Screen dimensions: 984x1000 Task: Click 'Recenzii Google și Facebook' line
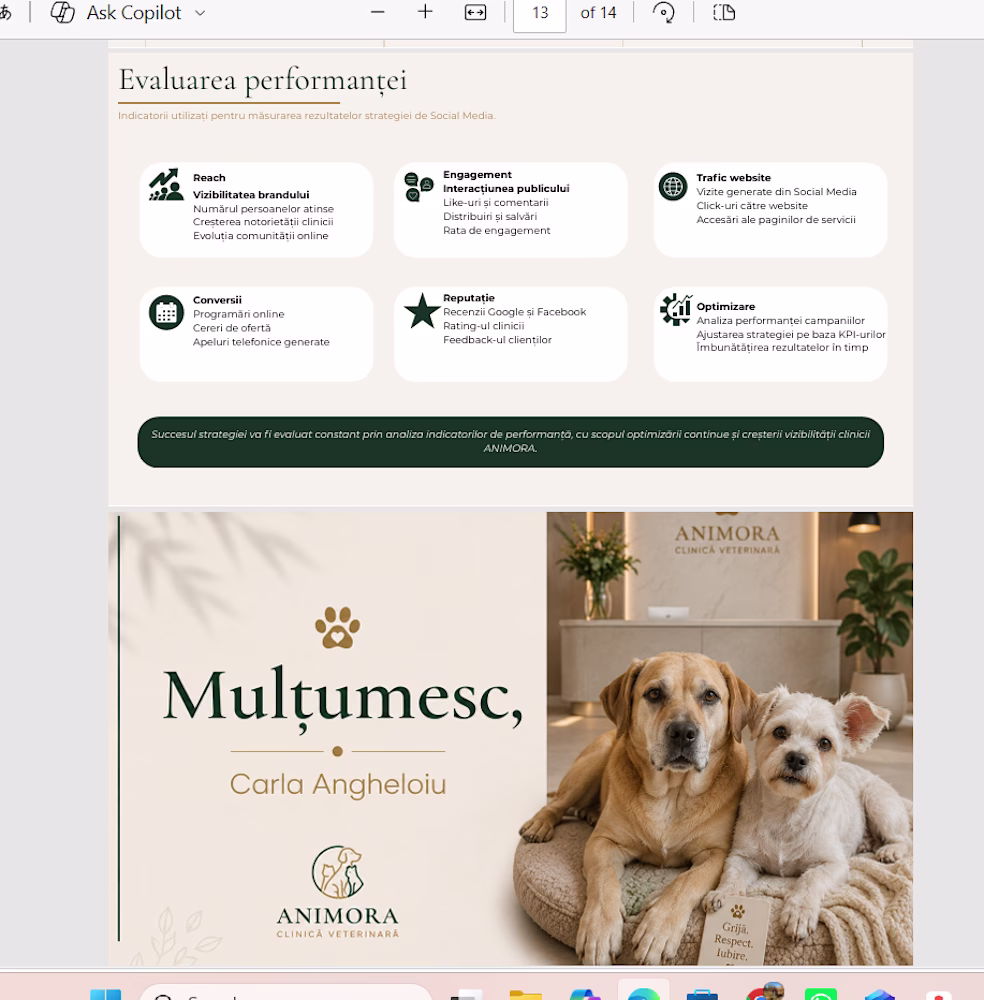click(x=515, y=312)
